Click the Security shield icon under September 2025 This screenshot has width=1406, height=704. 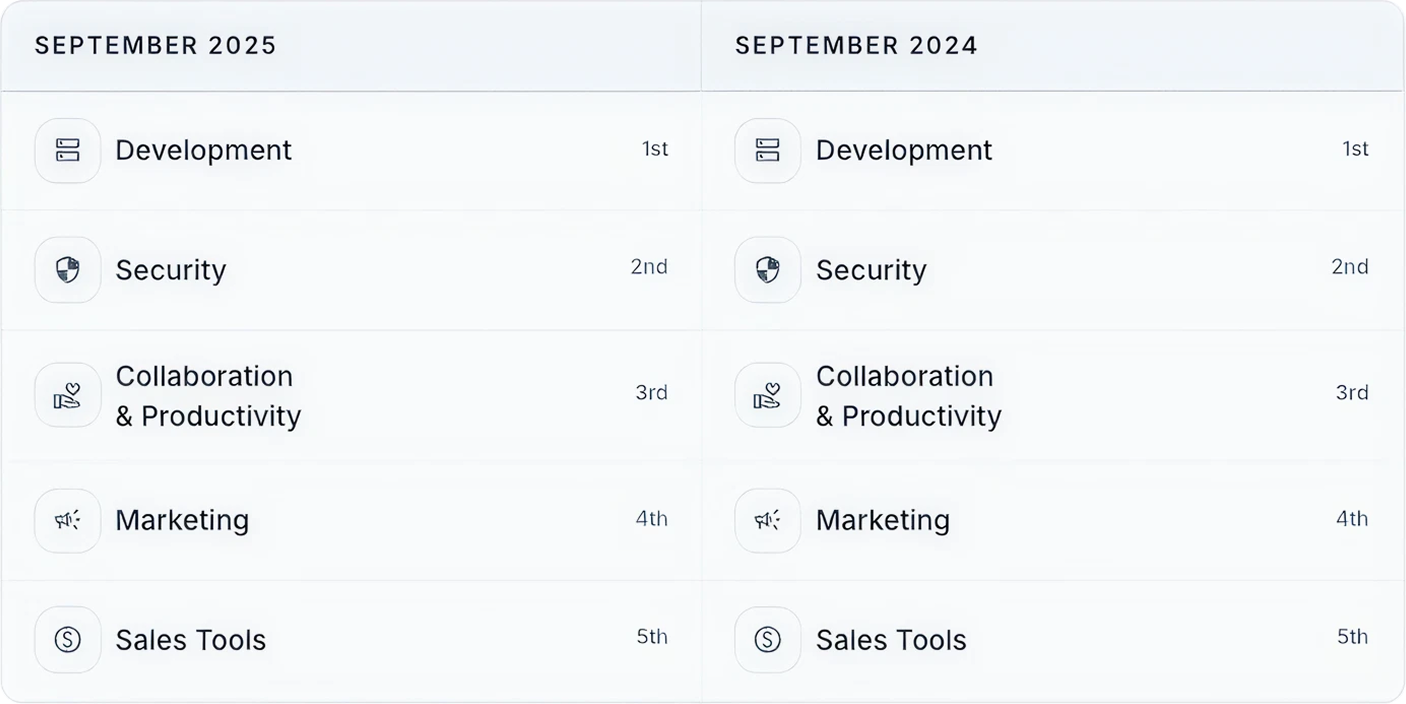coord(67,270)
